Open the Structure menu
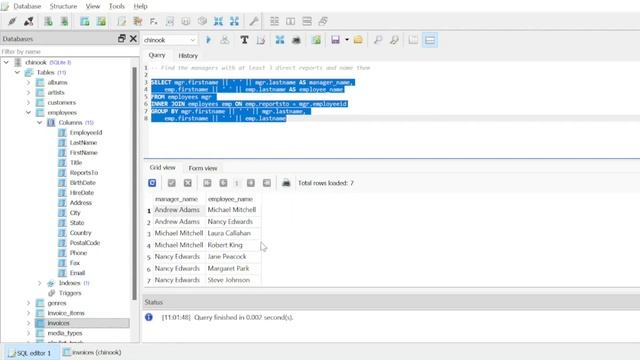 63,6
